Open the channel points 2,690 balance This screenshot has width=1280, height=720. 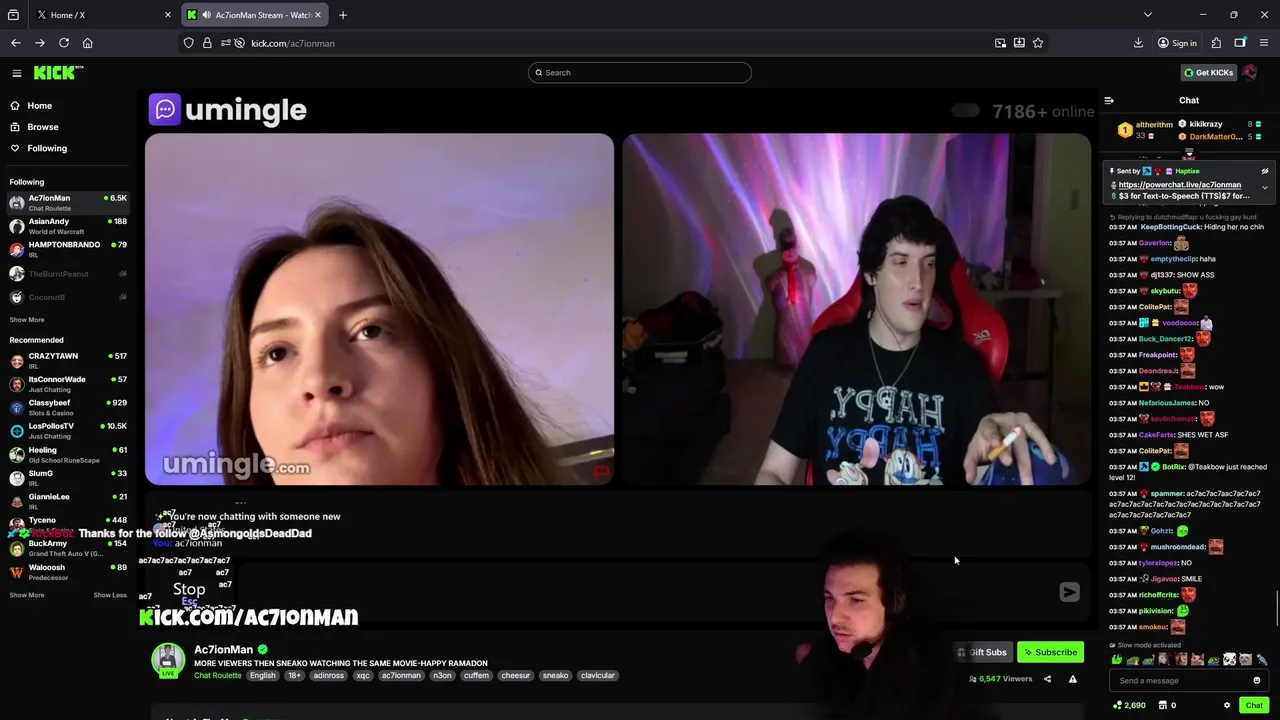pyautogui.click(x=1129, y=705)
